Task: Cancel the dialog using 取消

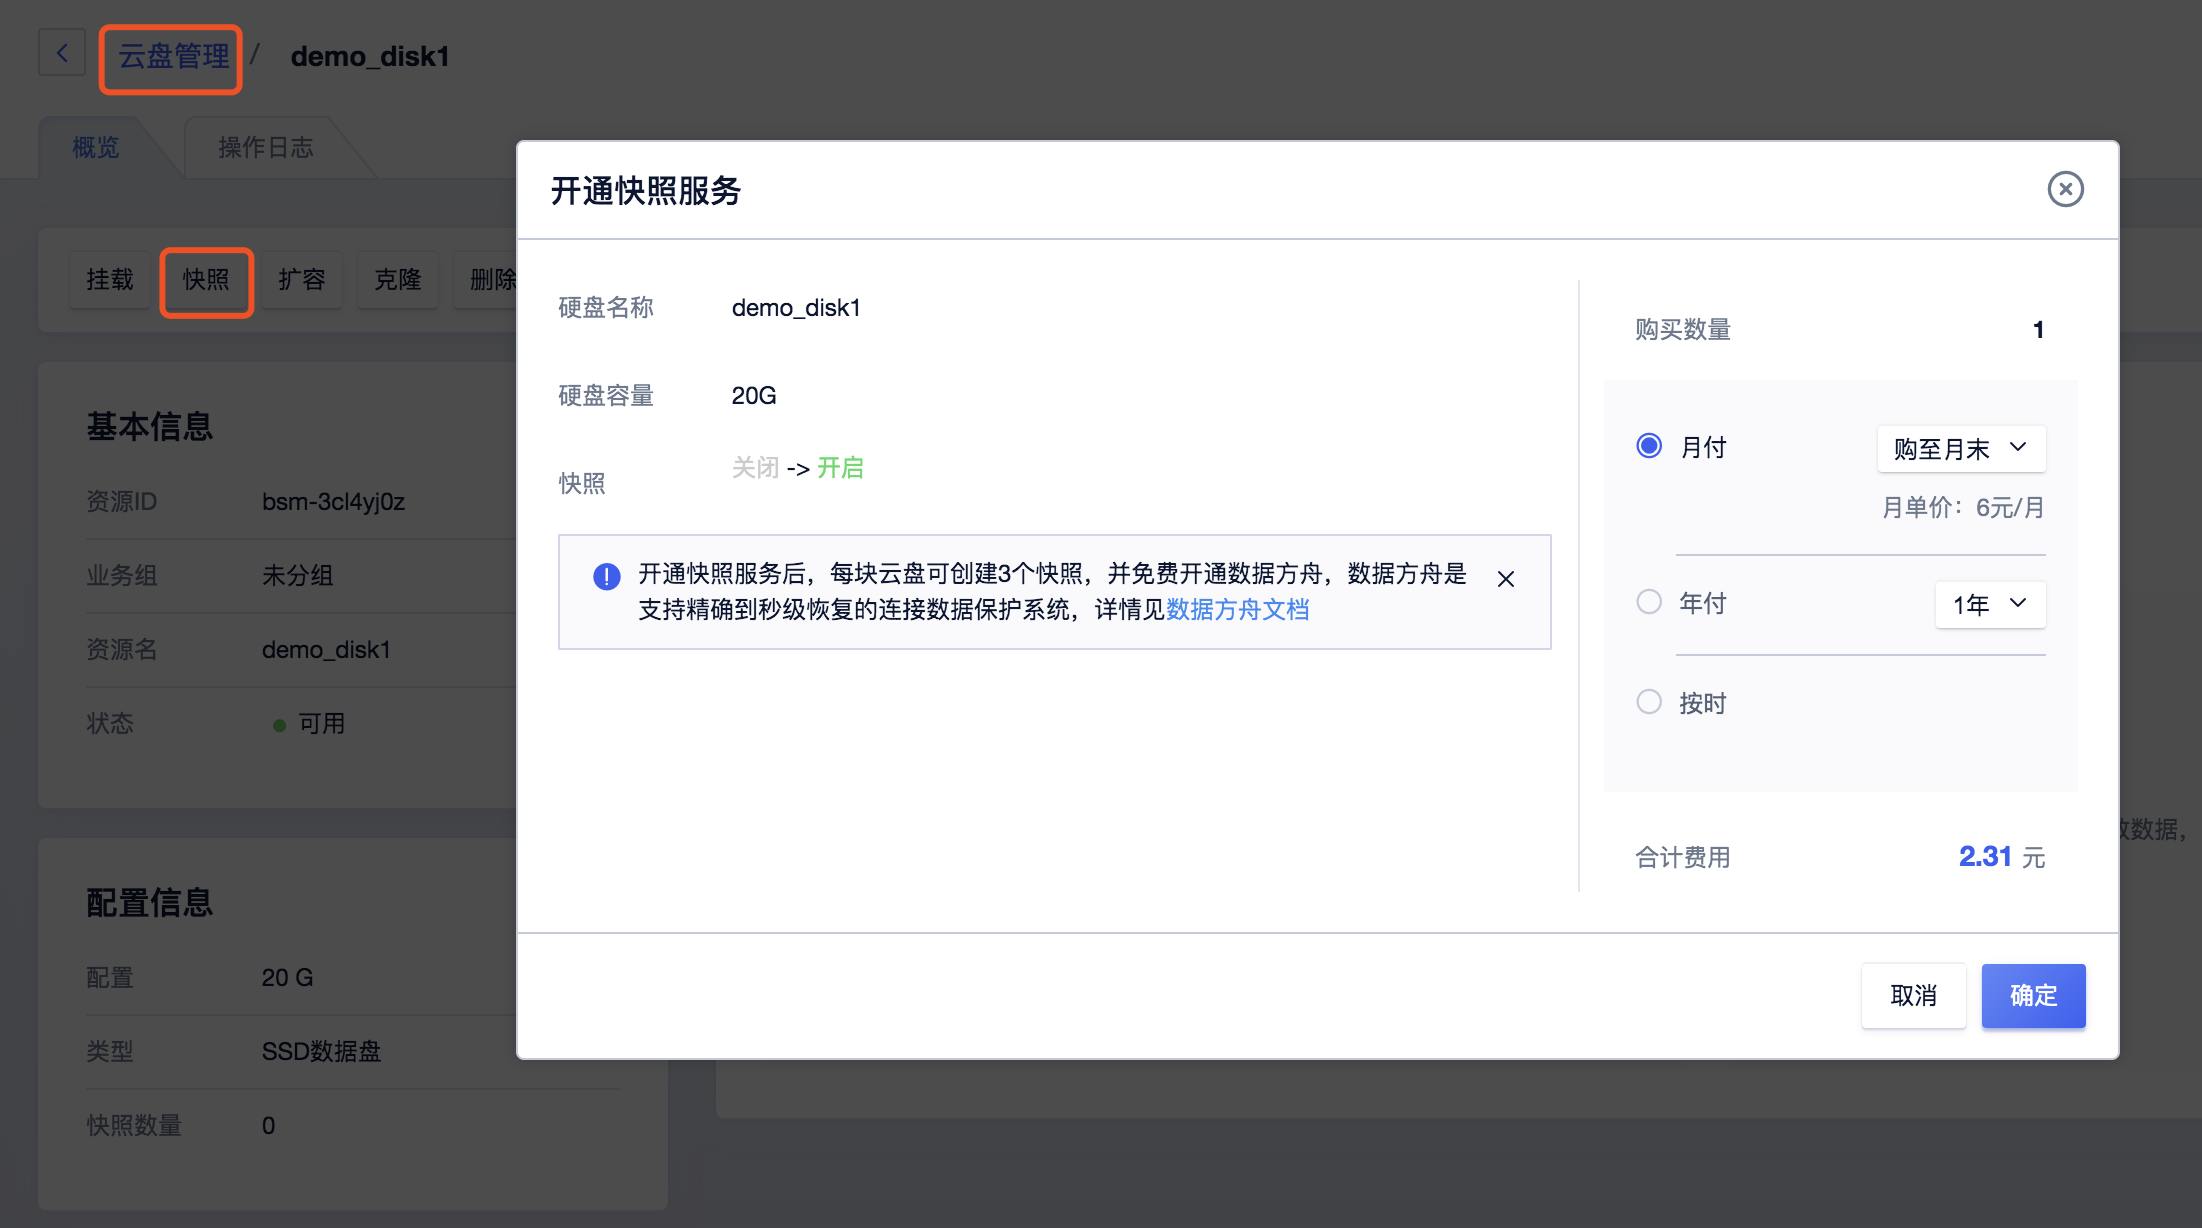Action: point(1913,996)
